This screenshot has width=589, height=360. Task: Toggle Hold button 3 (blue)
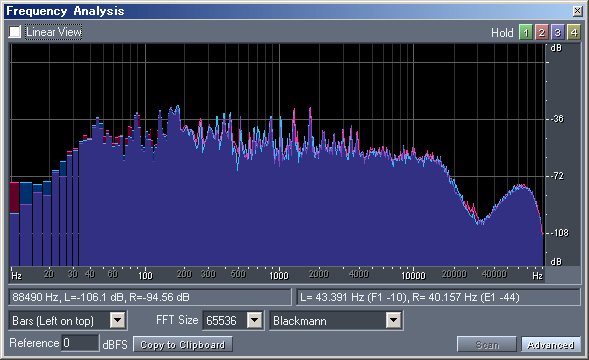coord(557,32)
